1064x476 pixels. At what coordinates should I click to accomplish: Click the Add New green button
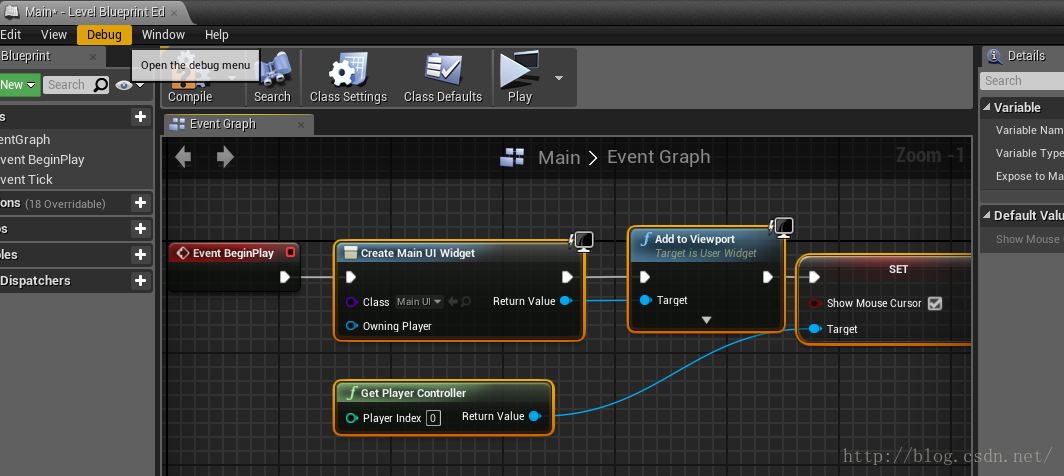pyautogui.click(x=19, y=85)
